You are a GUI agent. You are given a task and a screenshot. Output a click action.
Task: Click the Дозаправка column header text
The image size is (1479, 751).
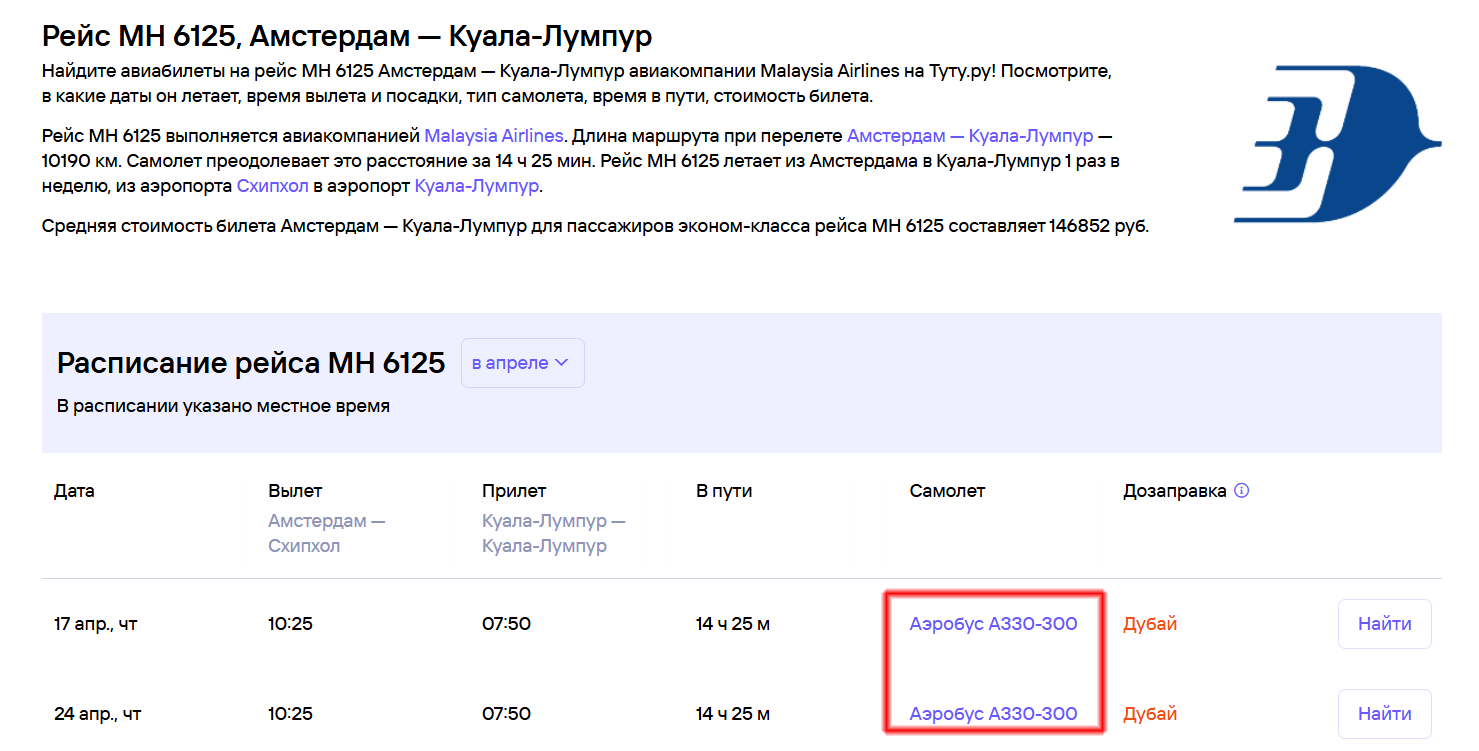point(1175,491)
